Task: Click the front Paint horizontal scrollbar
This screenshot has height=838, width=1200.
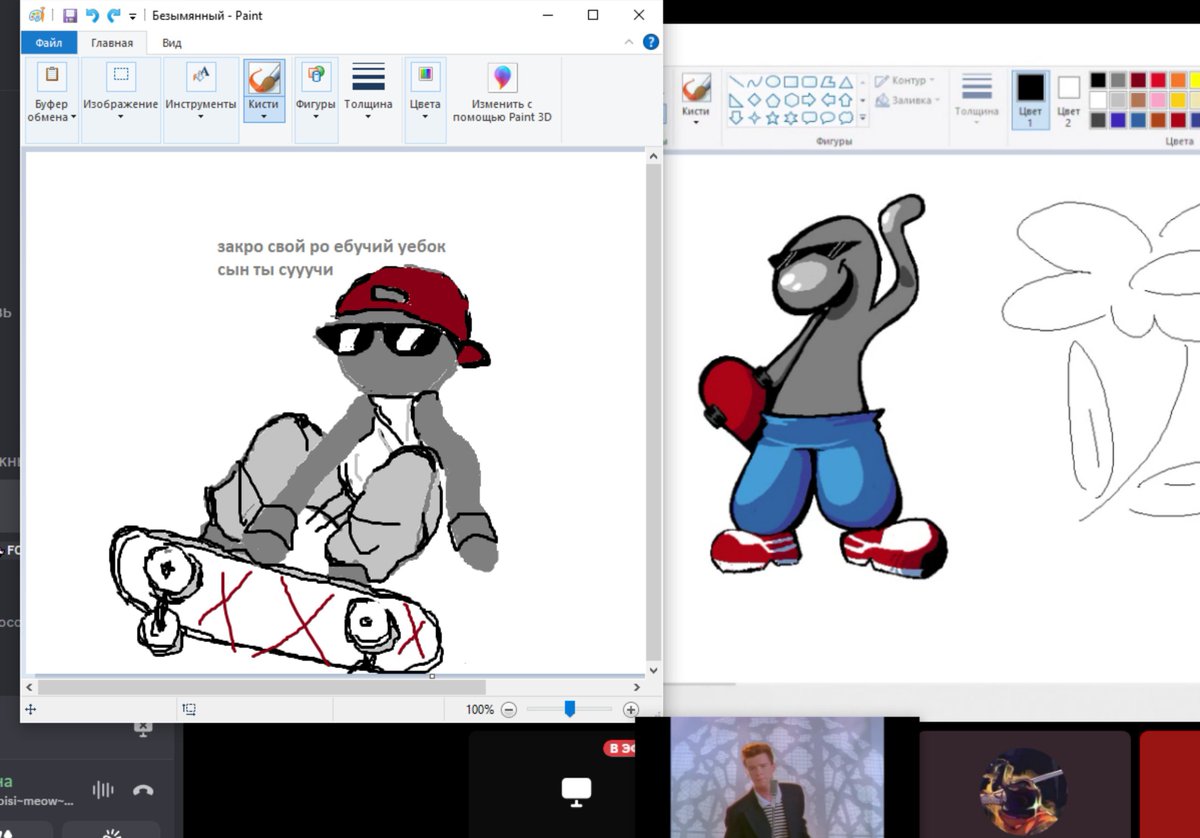Action: coord(261,687)
